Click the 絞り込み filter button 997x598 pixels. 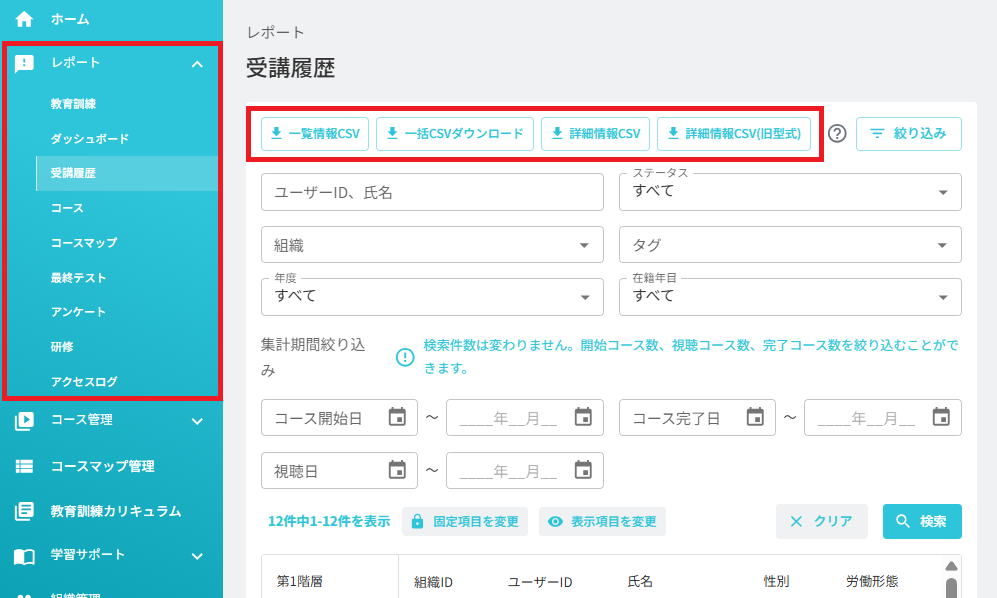pos(909,134)
